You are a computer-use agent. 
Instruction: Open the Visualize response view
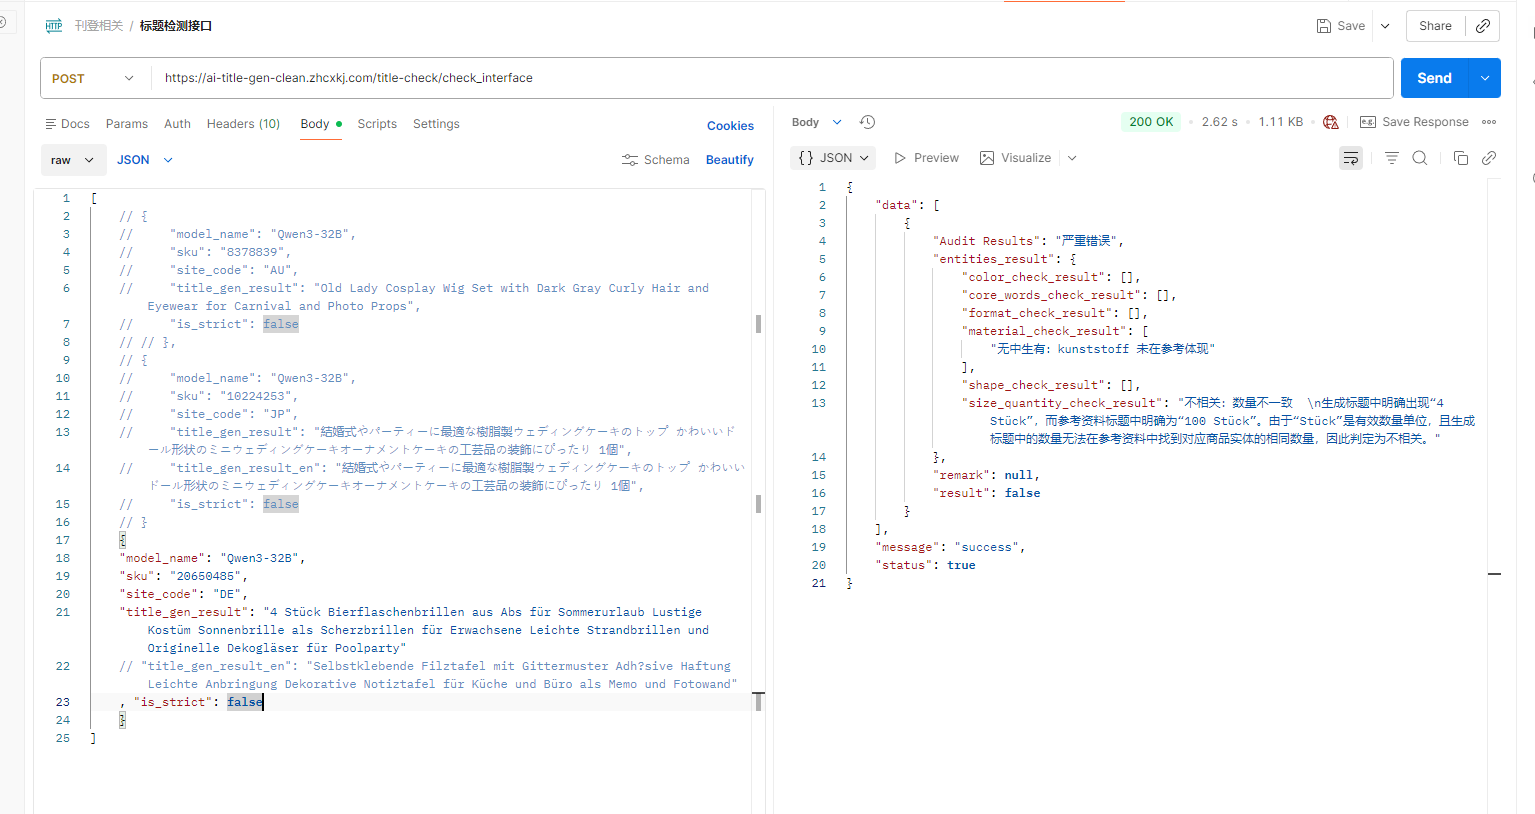[x=1015, y=158]
